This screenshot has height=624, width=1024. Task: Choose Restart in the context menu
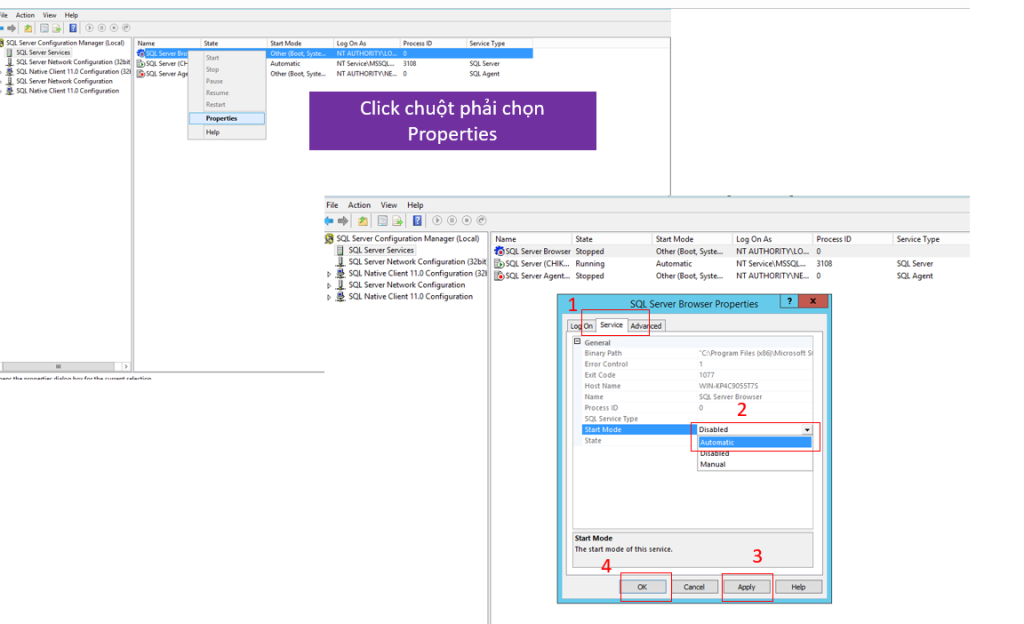pyautogui.click(x=227, y=104)
